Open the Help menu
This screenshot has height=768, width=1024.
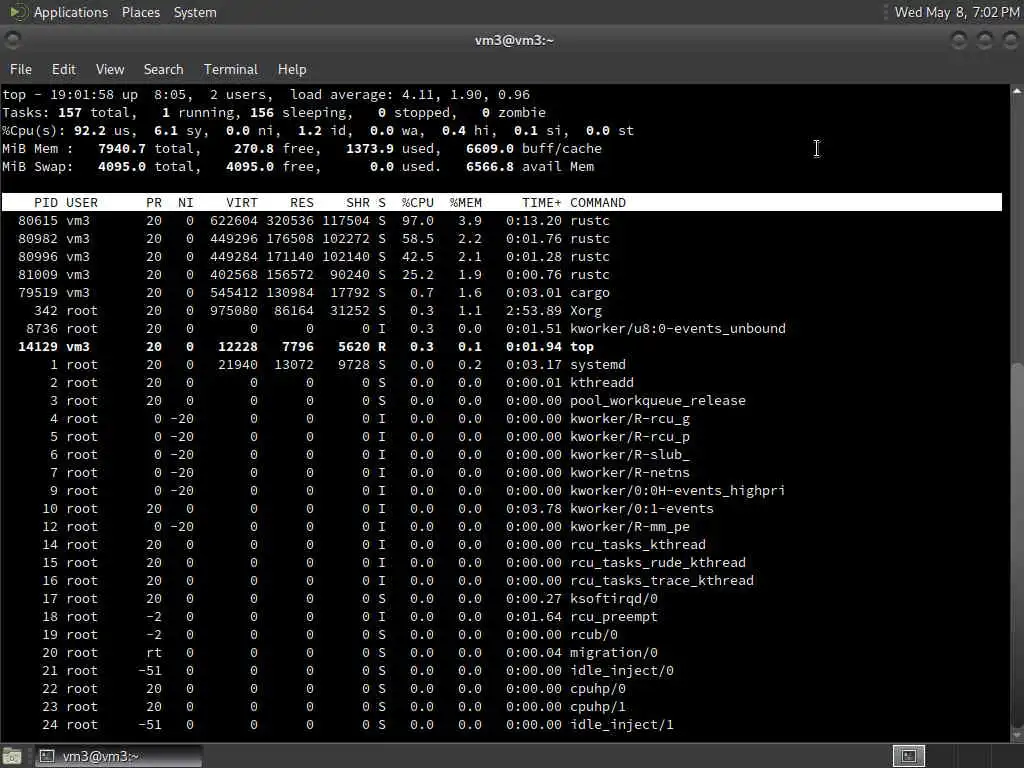[x=291, y=69]
